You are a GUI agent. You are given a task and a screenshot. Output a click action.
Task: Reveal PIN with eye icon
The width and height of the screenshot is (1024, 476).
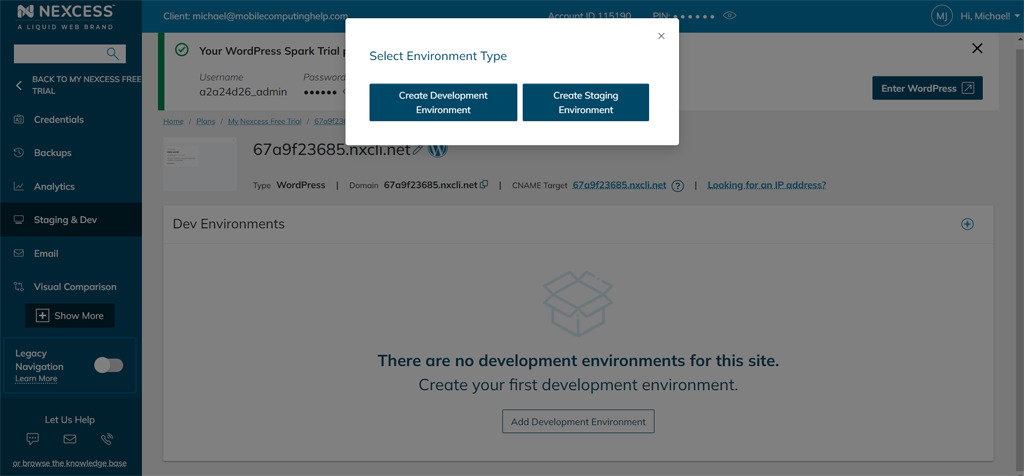730,15
